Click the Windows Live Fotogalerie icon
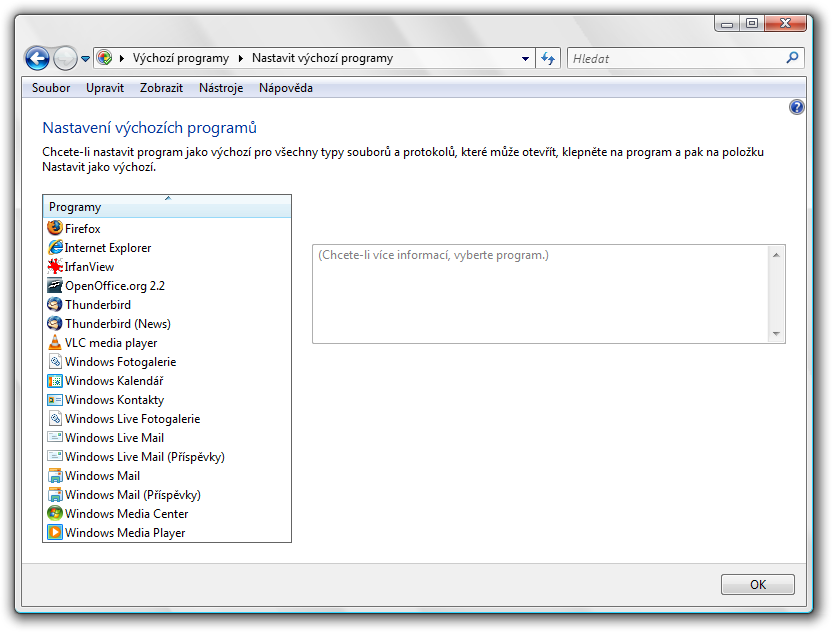The height and width of the screenshot is (632, 832). [55, 419]
